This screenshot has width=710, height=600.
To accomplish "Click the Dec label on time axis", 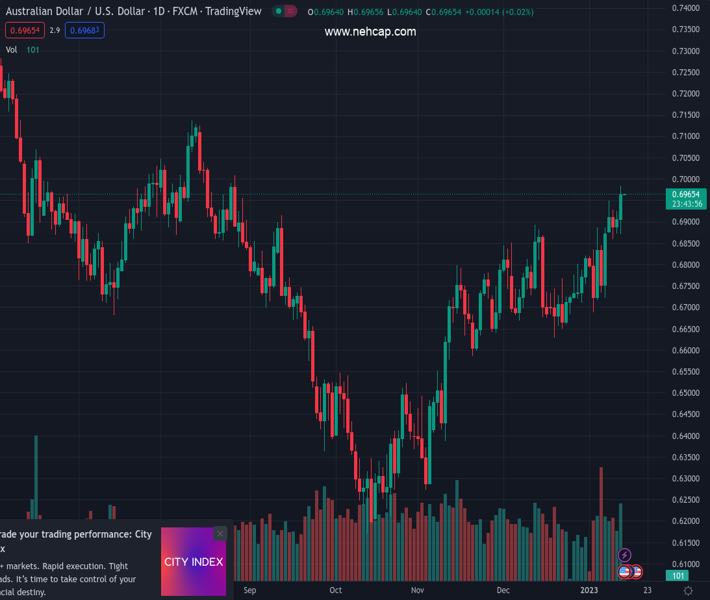I will (x=503, y=590).
